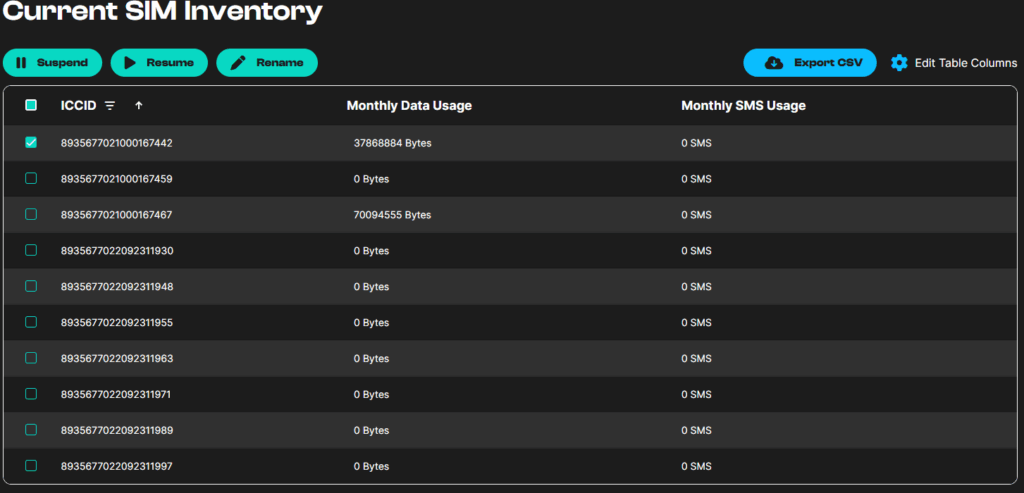Click the 70094555 Bytes data usage cell

tap(392, 214)
